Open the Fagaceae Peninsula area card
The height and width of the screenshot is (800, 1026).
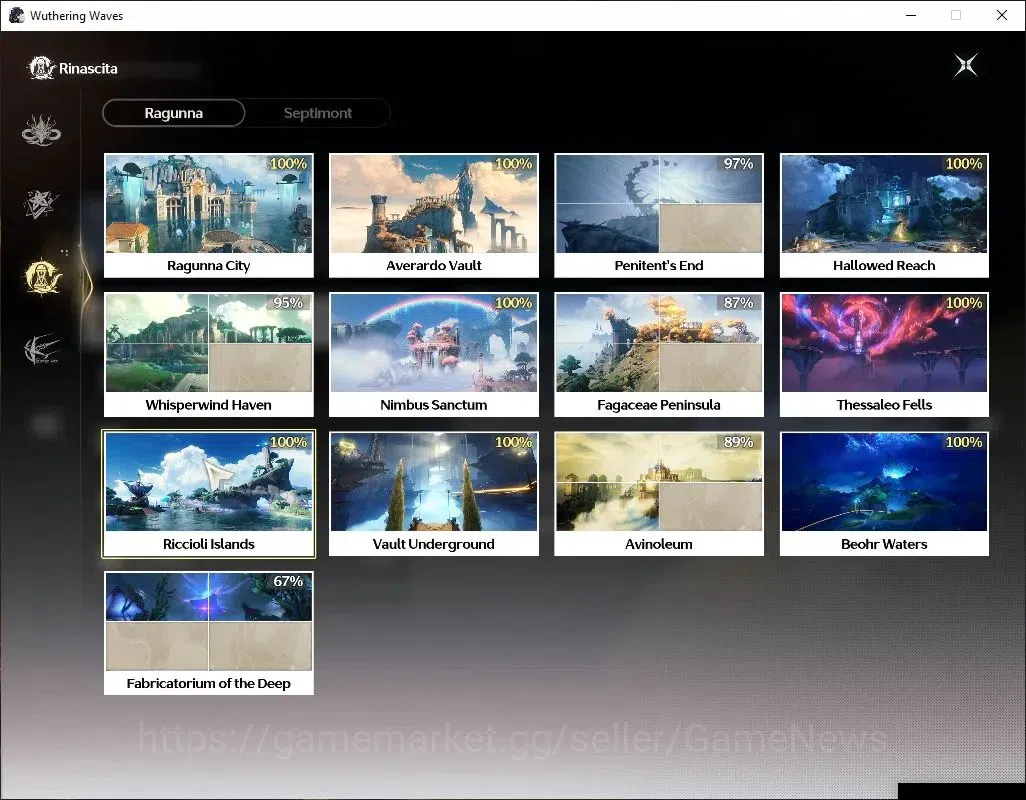[659, 355]
